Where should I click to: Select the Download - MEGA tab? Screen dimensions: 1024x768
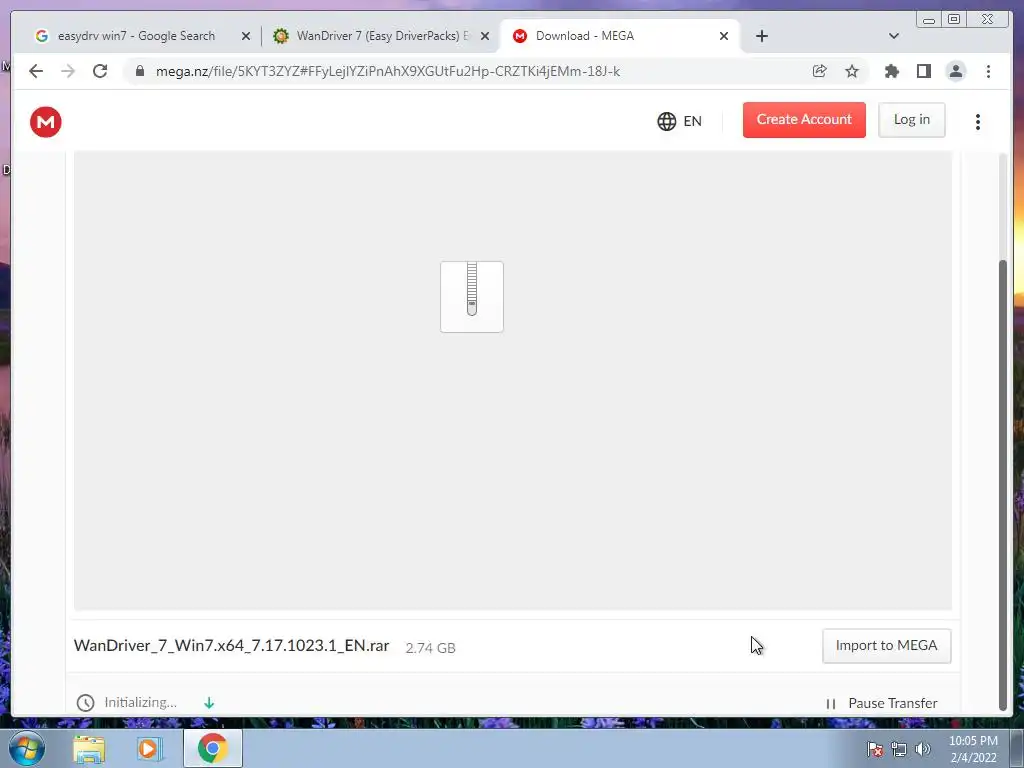[x=619, y=36]
